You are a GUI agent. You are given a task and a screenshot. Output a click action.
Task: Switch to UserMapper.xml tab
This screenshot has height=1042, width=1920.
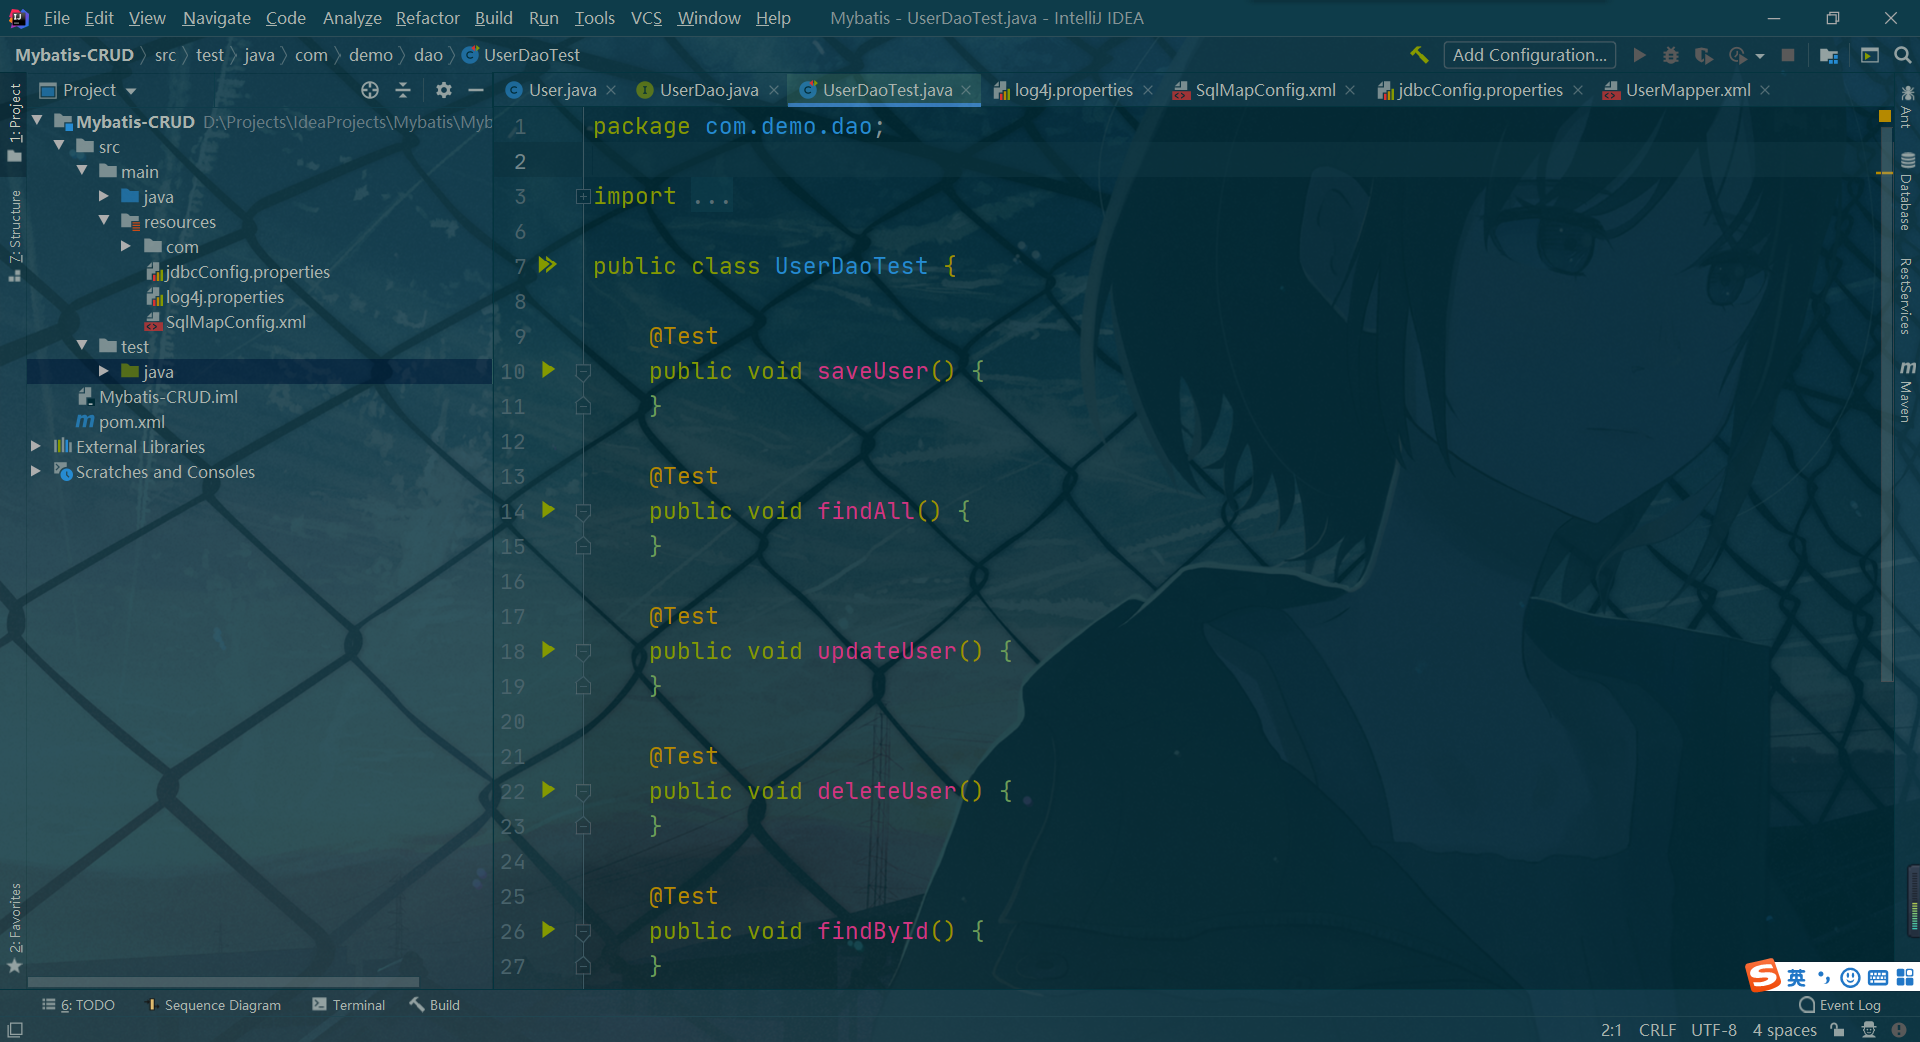1687,90
